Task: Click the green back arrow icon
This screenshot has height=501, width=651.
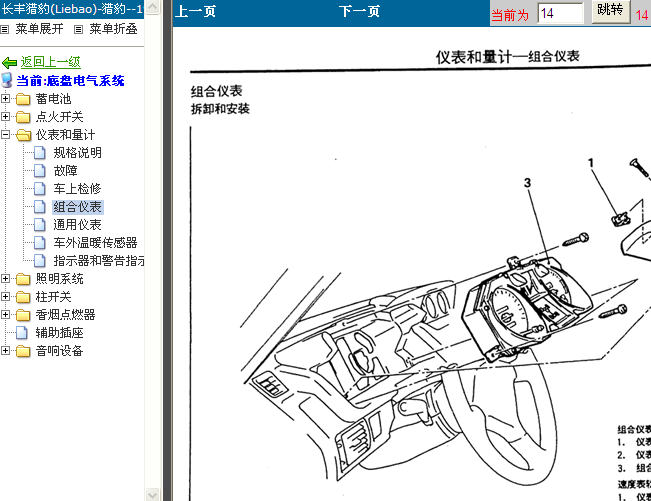Action: point(9,63)
